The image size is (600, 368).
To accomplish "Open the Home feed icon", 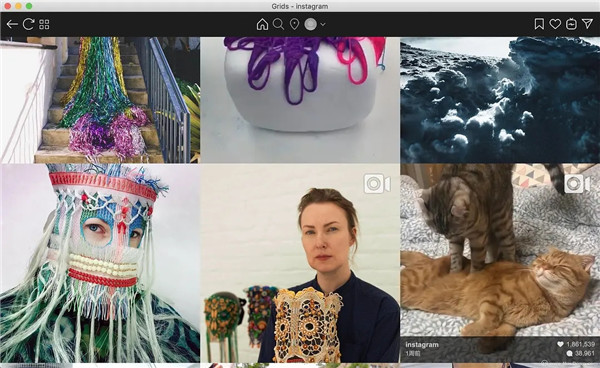I will click(x=262, y=24).
